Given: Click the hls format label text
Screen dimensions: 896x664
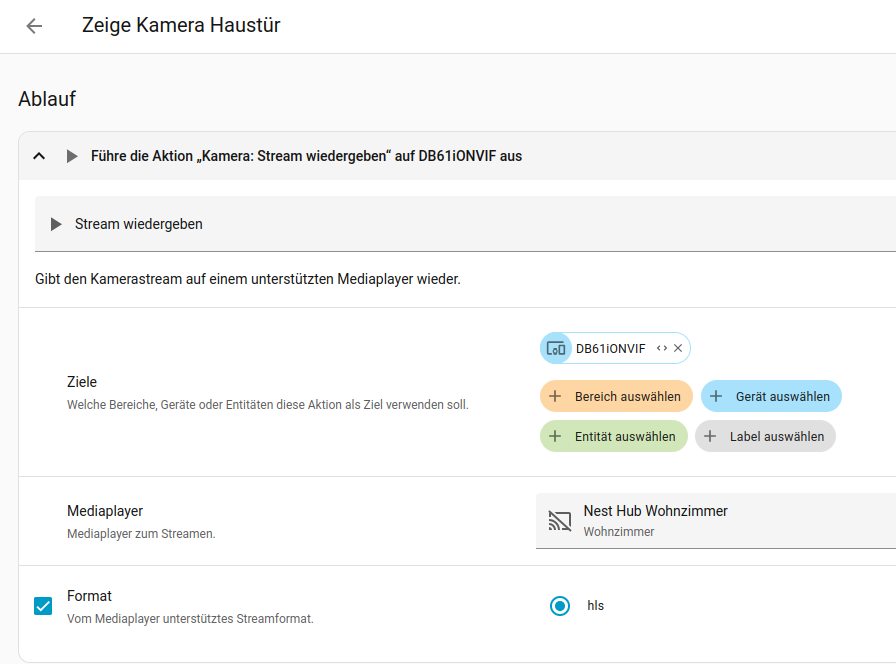Looking at the screenshot, I should pyautogui.click(x=595, y=605).
